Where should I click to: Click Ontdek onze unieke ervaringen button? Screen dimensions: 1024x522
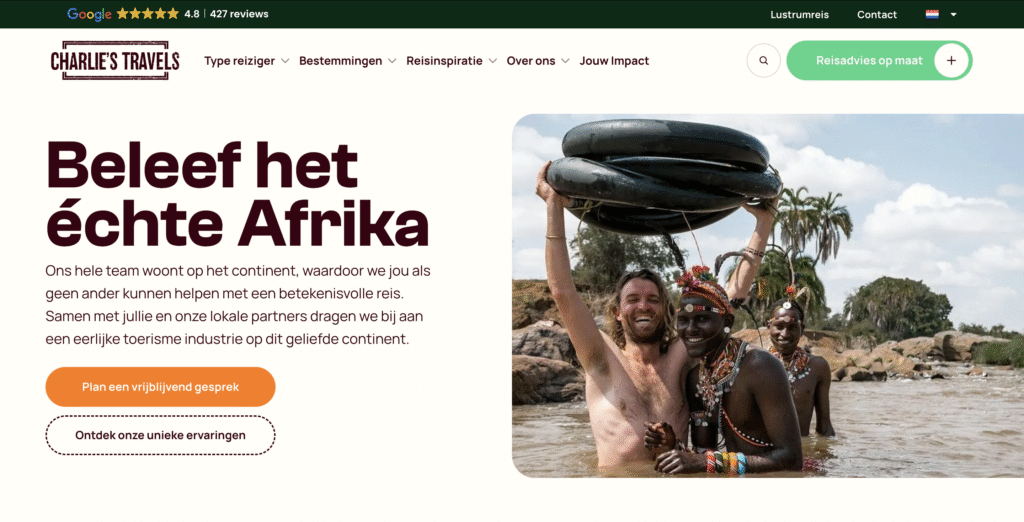[161, 435]
